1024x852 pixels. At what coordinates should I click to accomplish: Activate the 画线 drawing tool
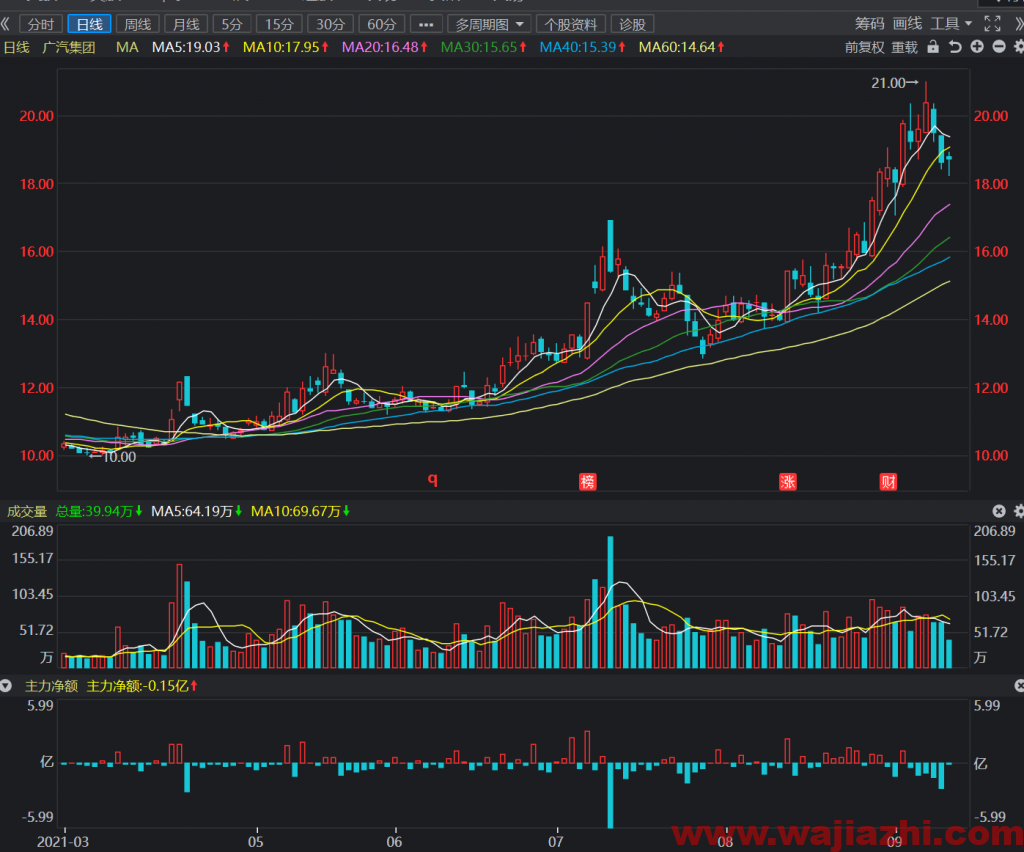tap(907, 24)
